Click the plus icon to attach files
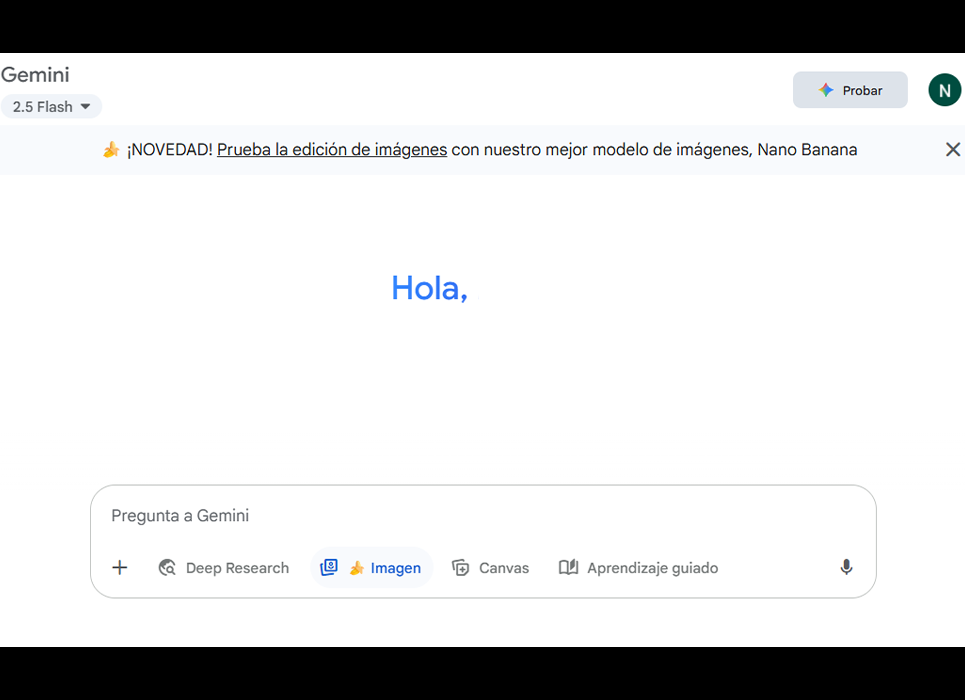The height and width of the screenshot is (700, 965). pos(119,567)
